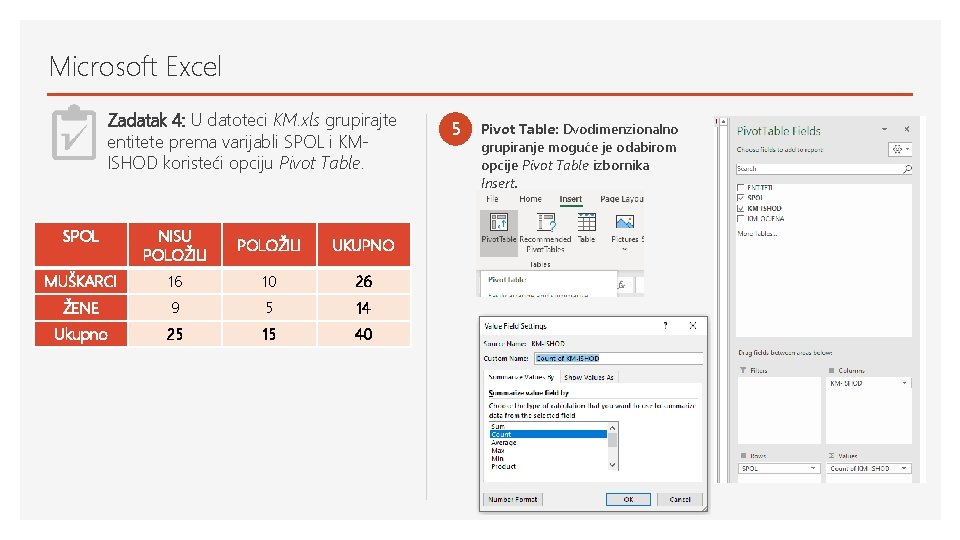
Task: Uncheck the SPOL field checkbox
Action: [x=740, y=198]
